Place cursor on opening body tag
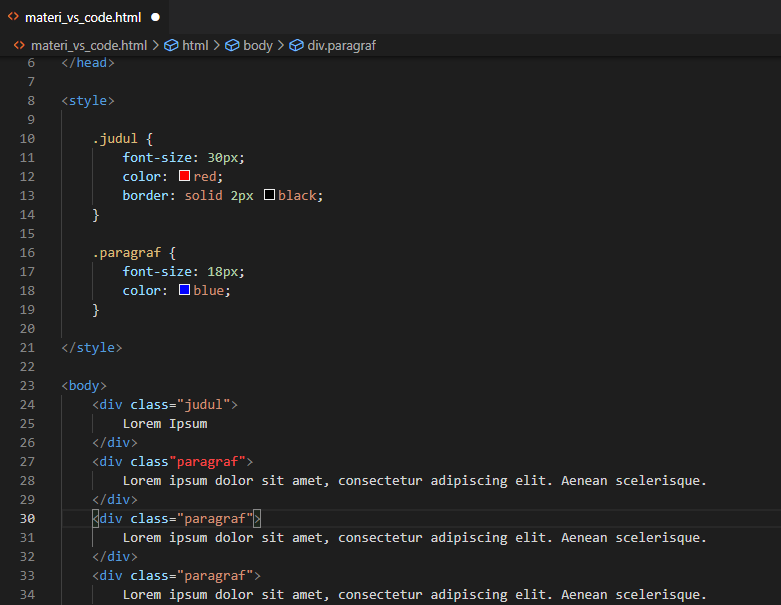Image resolution: width=781 pixels, height=605 pixels. (84, 386)
